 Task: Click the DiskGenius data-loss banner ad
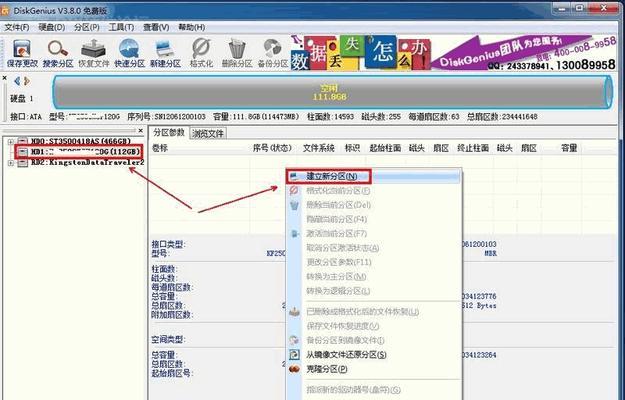pyautogui.click(x=454, y=53)
